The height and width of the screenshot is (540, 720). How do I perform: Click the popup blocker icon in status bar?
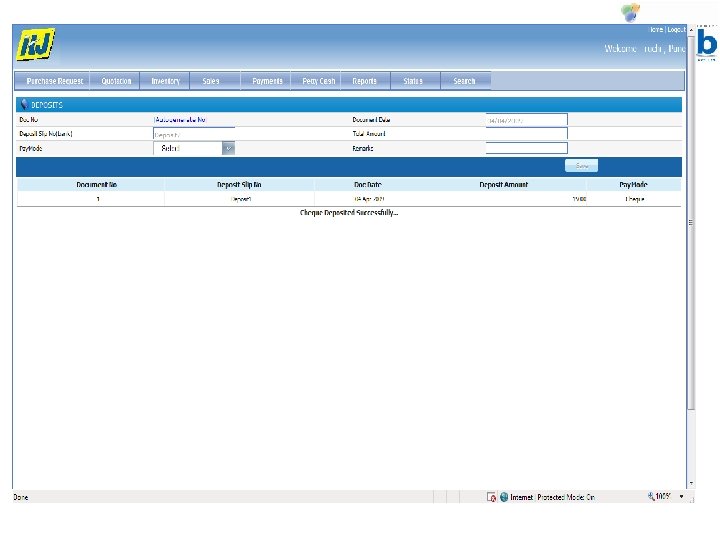(x=491, y=497)
